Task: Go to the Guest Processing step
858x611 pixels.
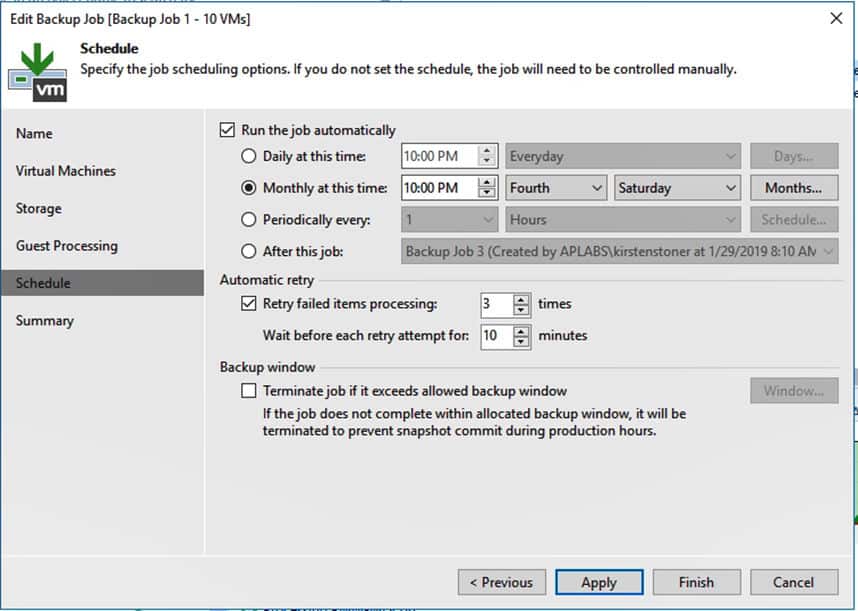Action: [x=102, y=246]
